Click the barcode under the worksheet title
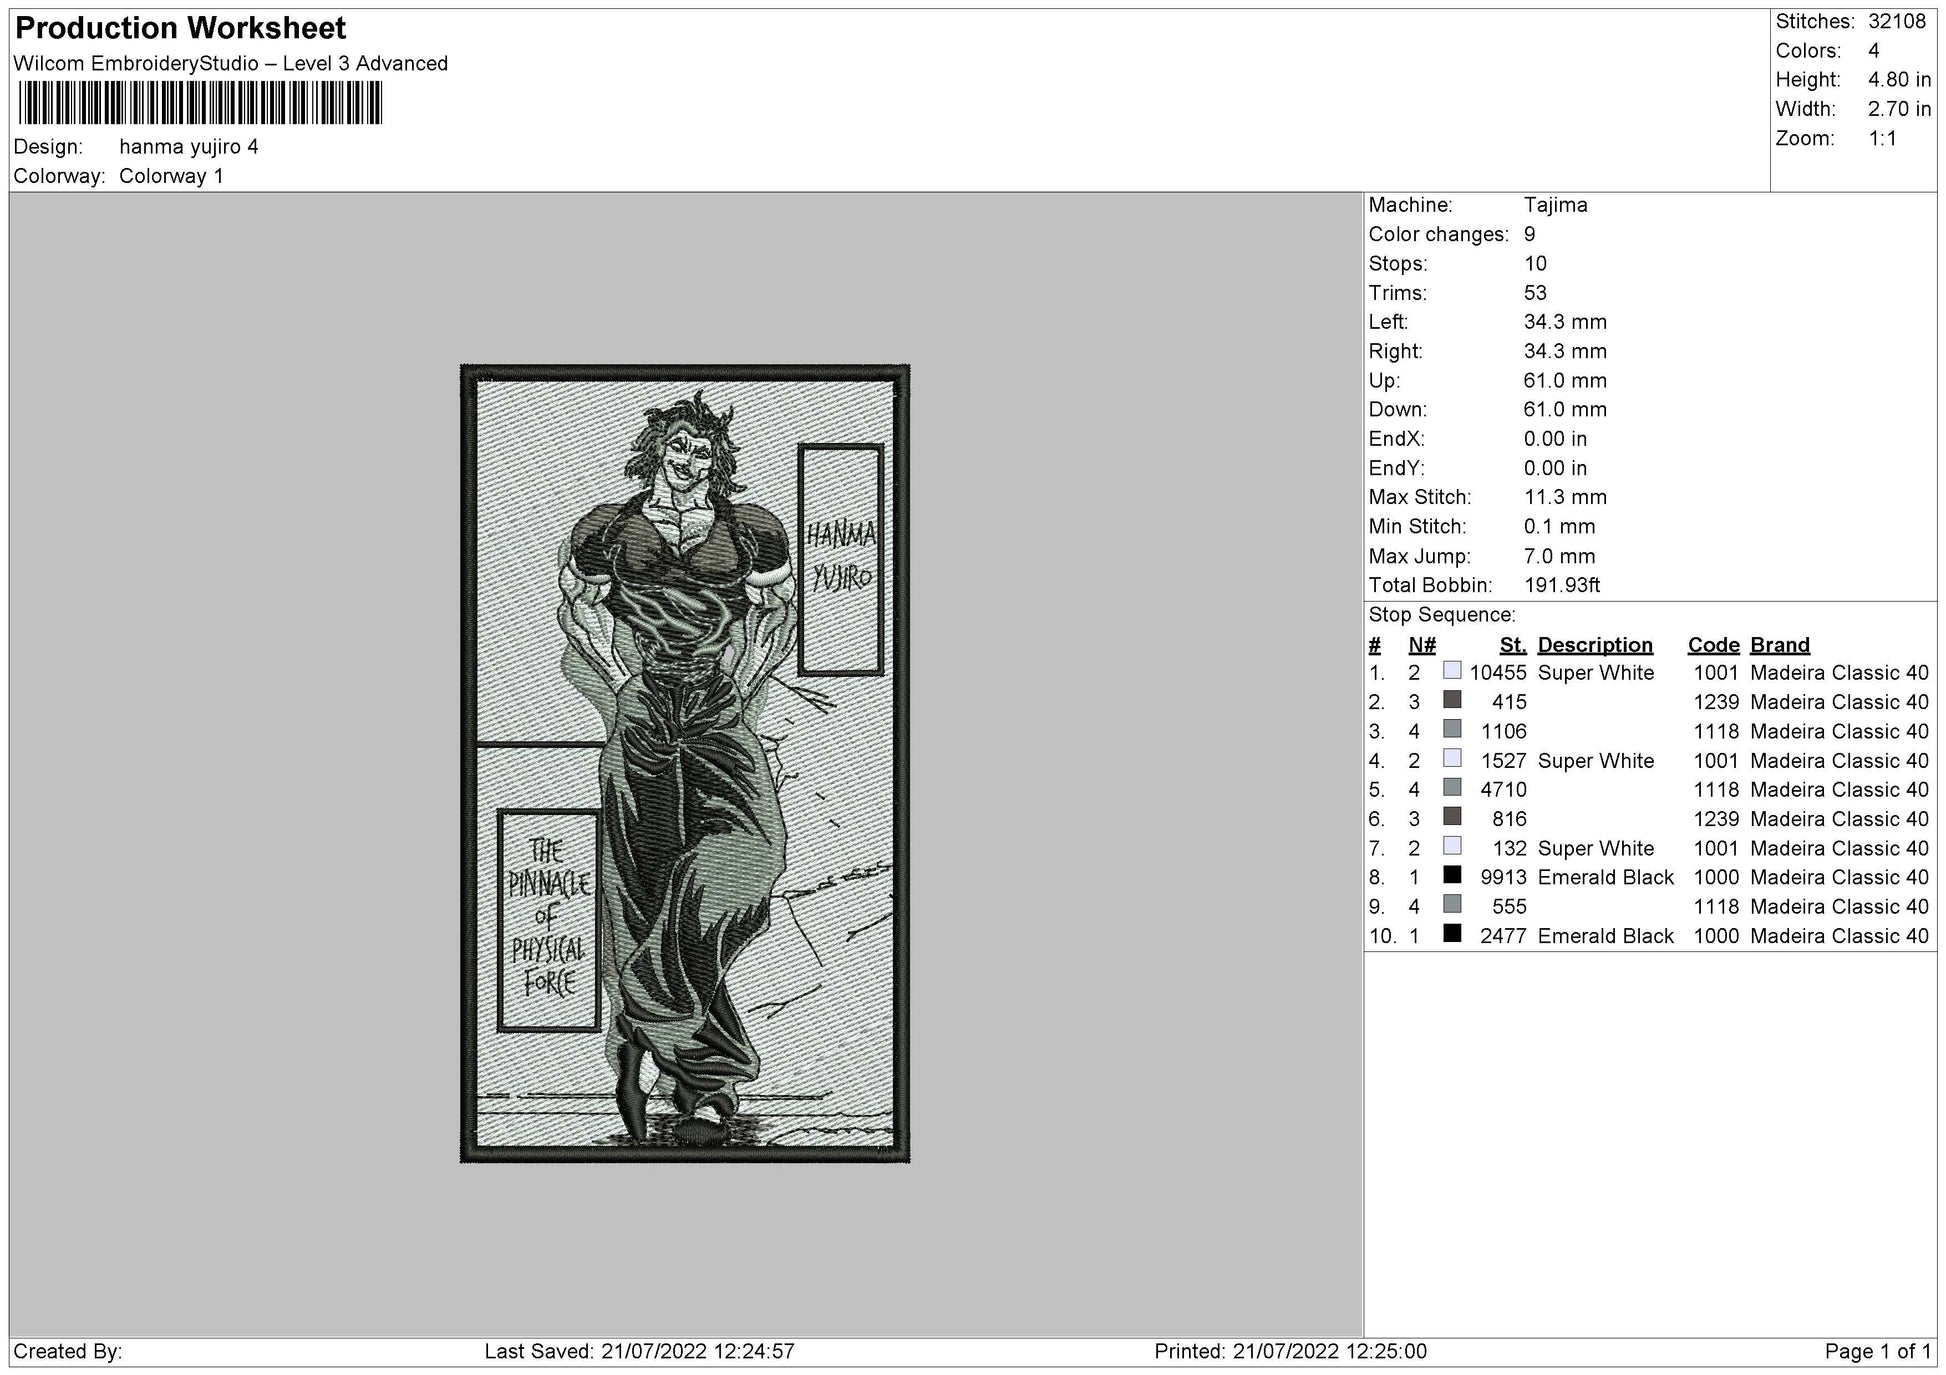The height and width of the screenshot is (1375, 1946). (200, 103)
